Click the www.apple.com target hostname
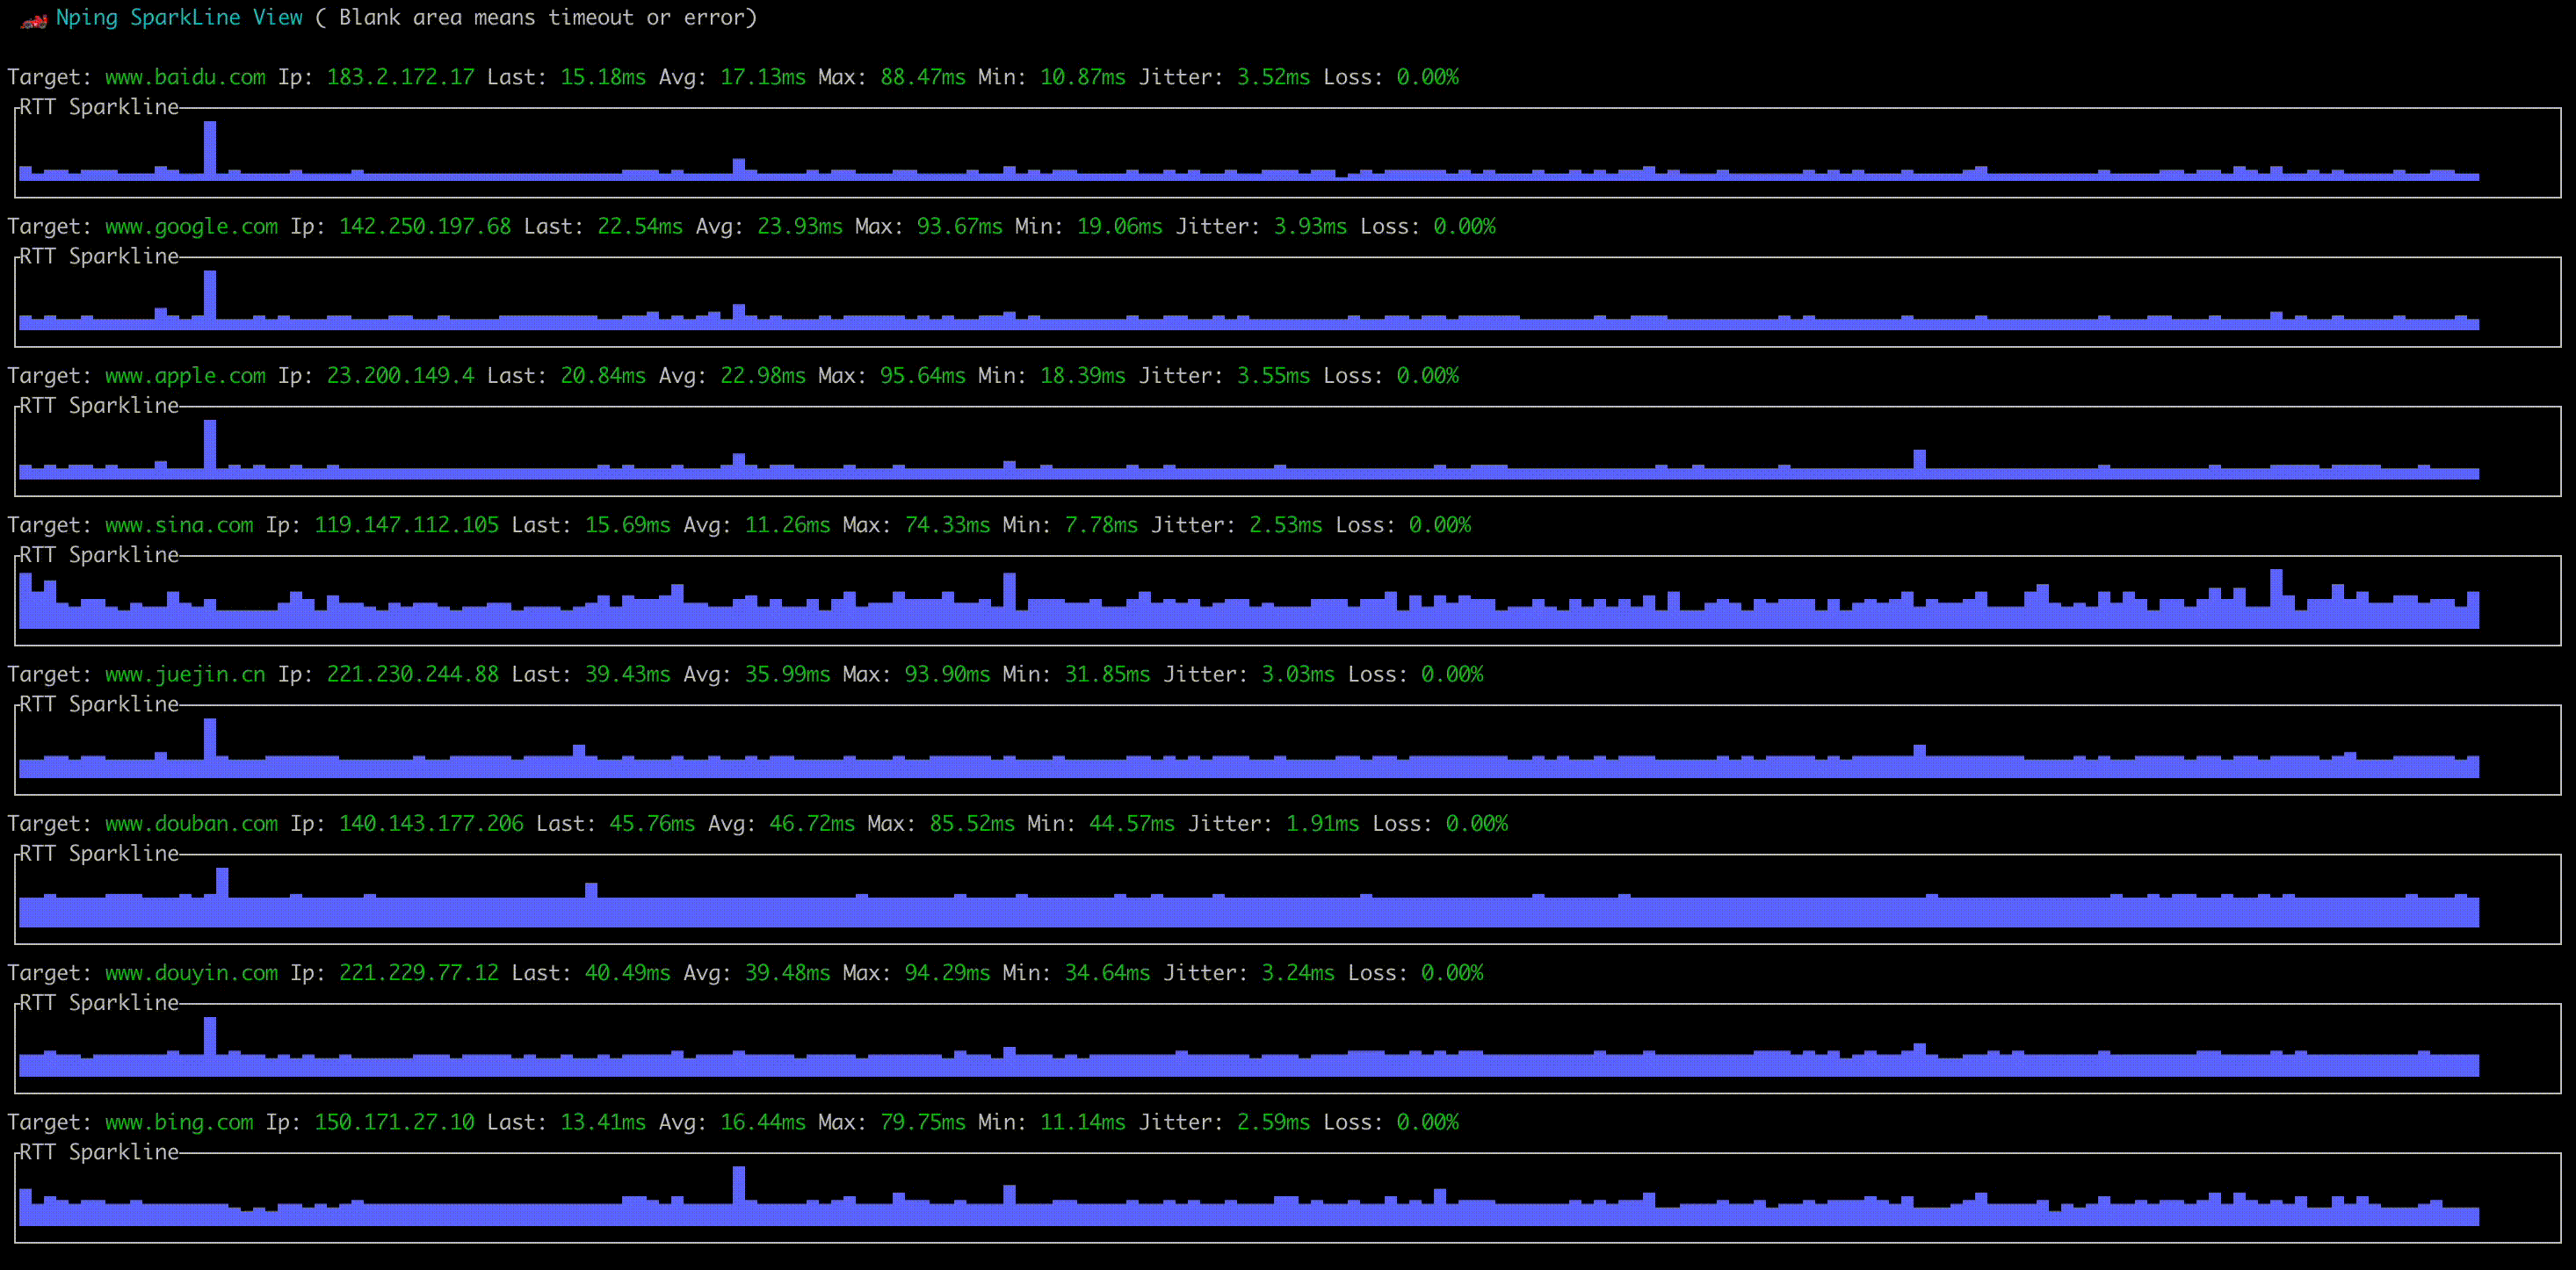The height and width of the screenshot is (1270, 2576). [x=185, y=376]
